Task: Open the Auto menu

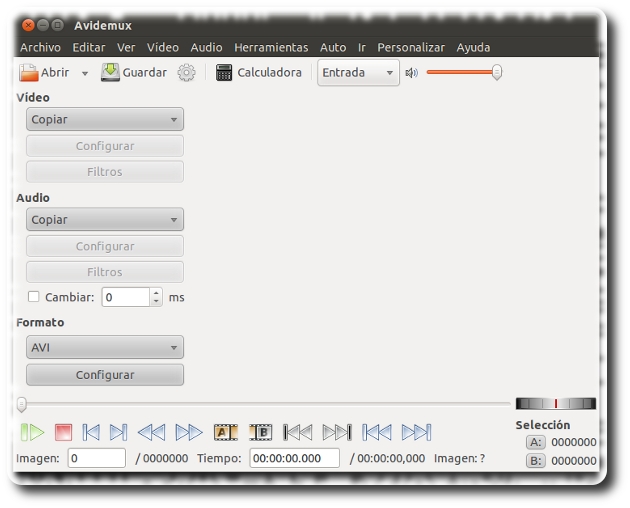Action: point(333,47)
